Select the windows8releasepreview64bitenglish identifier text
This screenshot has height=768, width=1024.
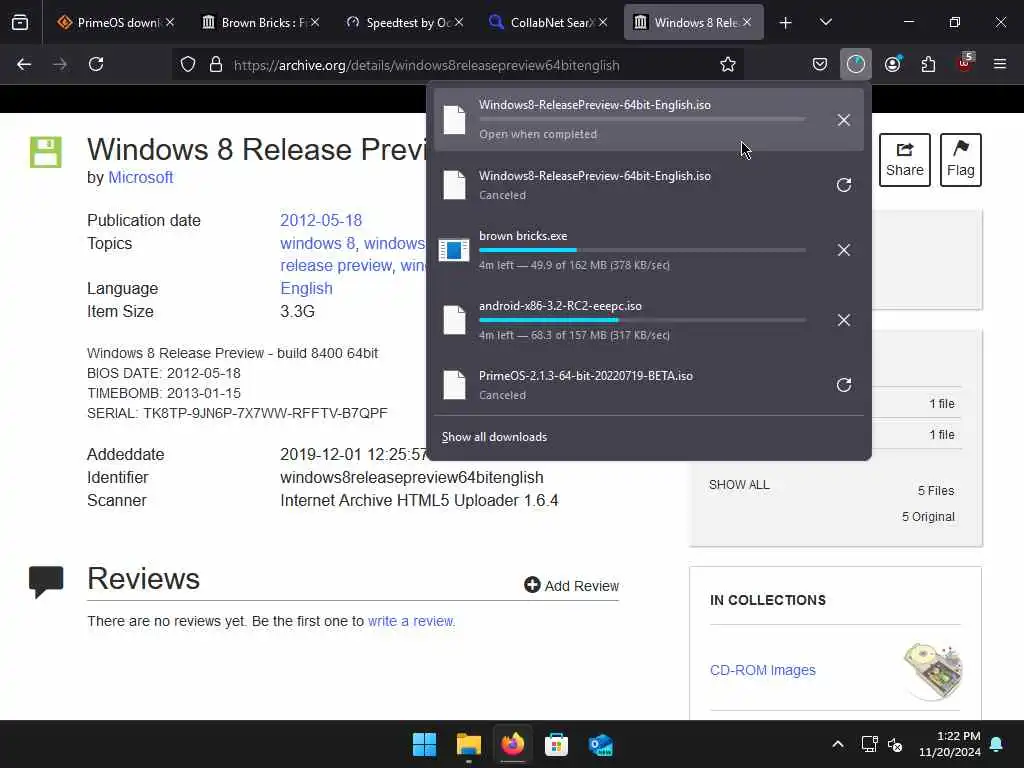pos(411,477)
